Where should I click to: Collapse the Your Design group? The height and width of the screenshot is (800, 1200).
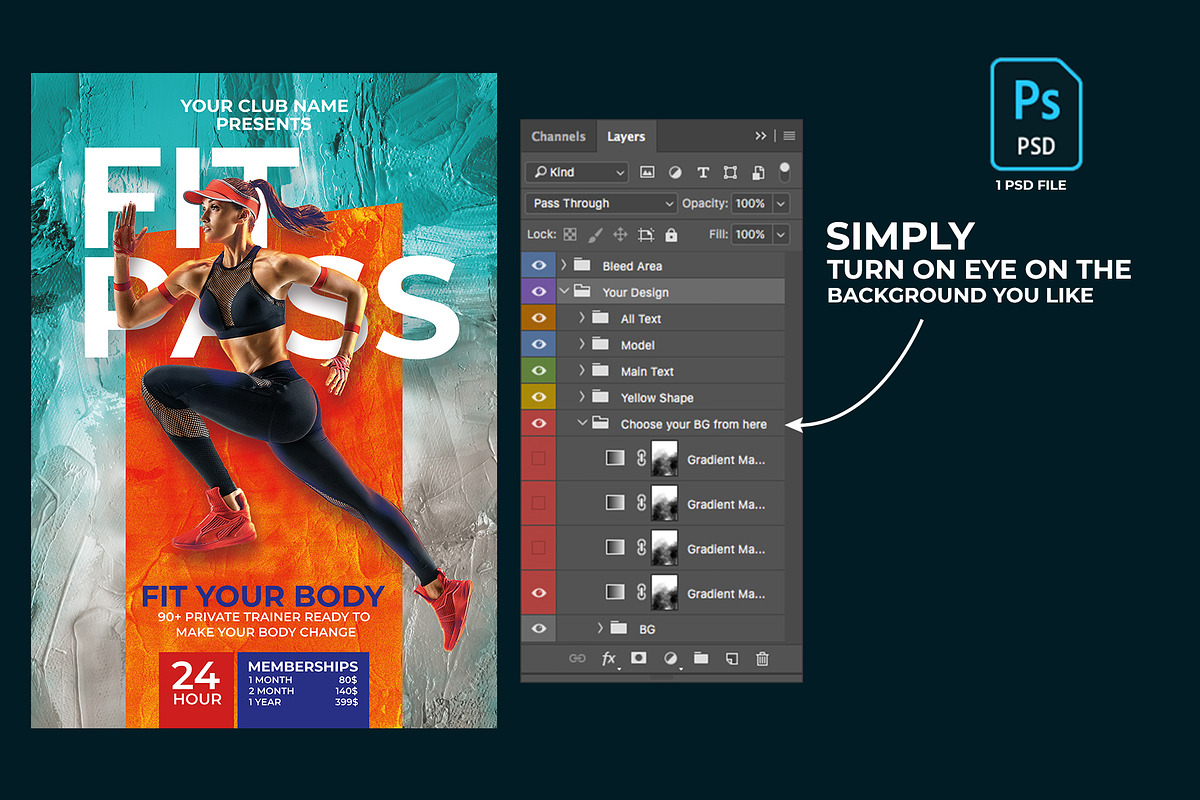[x=563, y=292]
